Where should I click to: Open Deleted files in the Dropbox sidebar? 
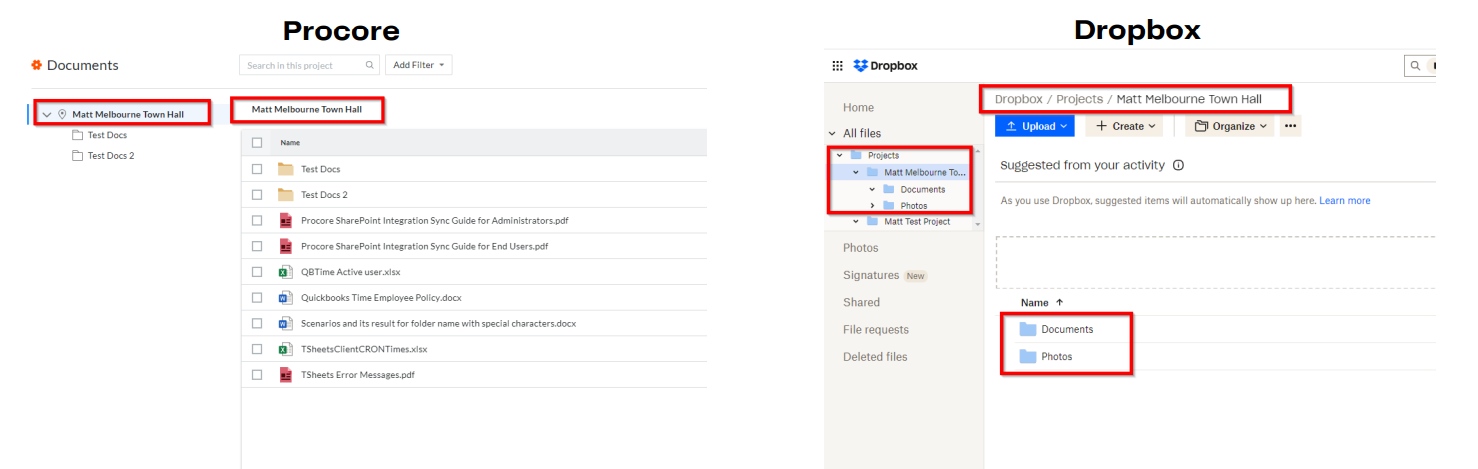pyautogui.click(x=875, y=356)
